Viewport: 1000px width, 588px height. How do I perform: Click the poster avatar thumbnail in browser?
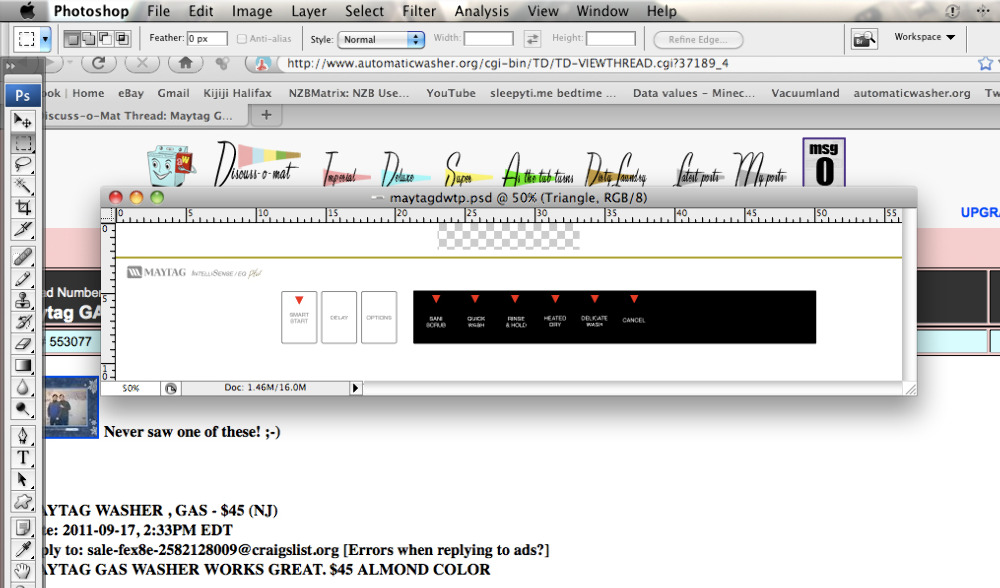(71, 408)
